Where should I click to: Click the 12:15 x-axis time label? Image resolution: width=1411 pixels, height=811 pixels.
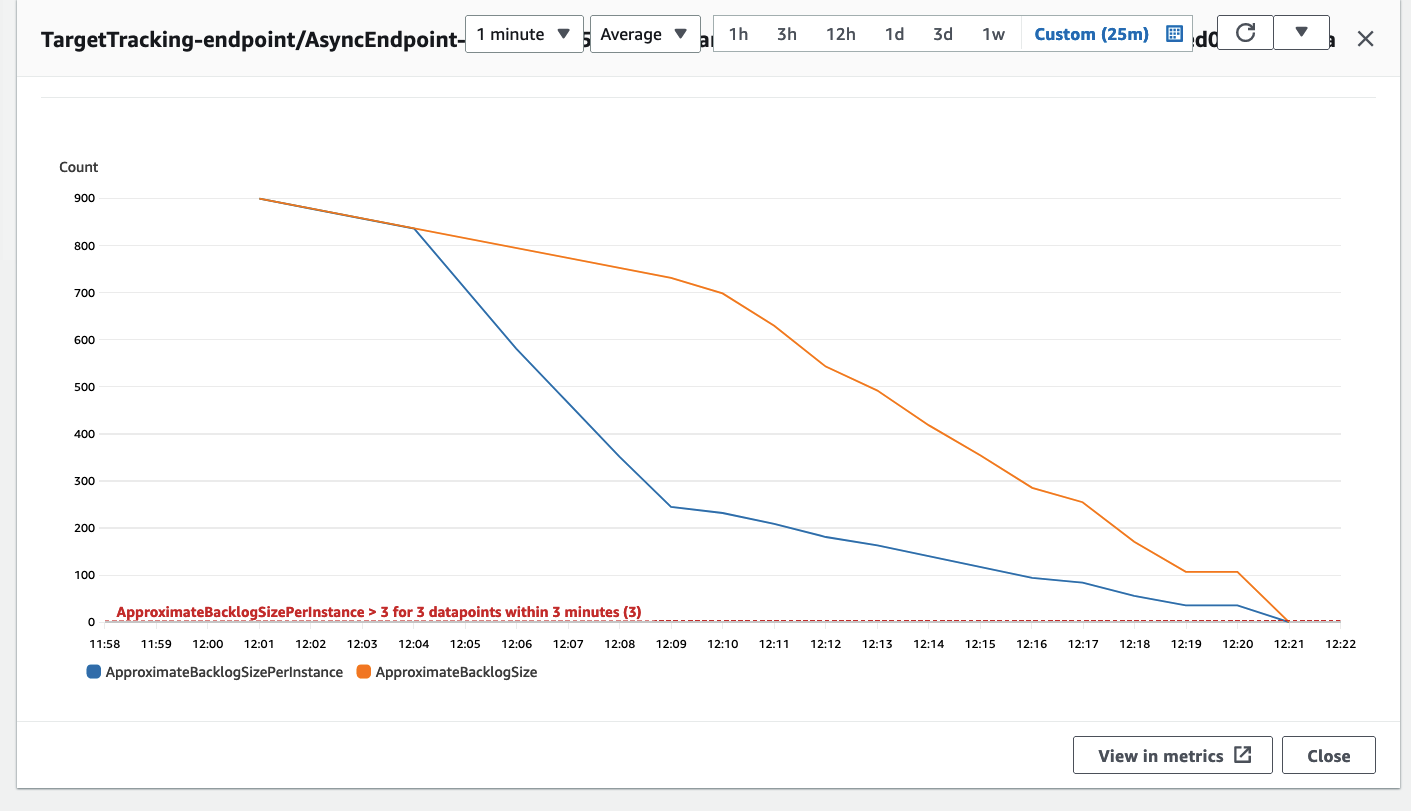click(x=980, y=644)
